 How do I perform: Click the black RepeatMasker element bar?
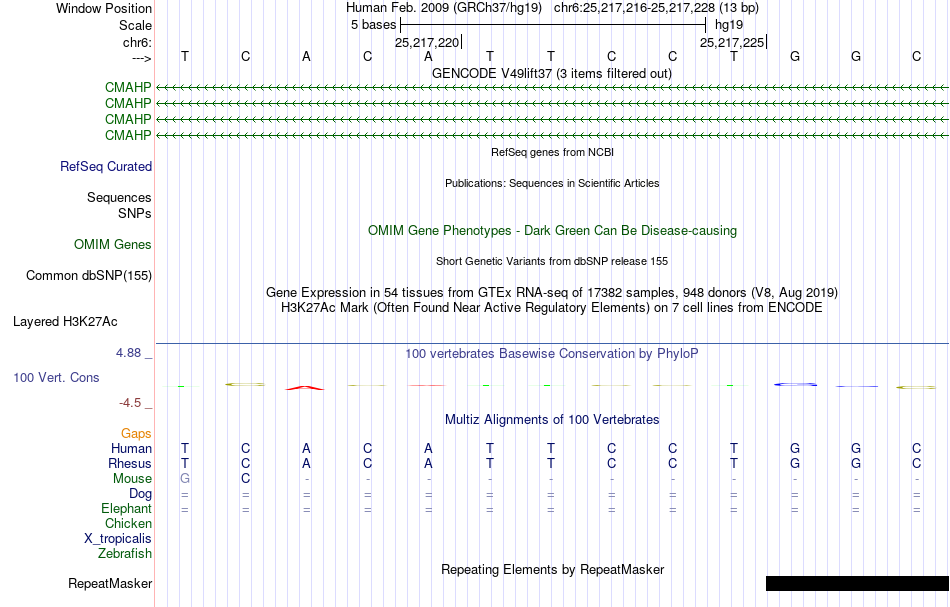857,583
